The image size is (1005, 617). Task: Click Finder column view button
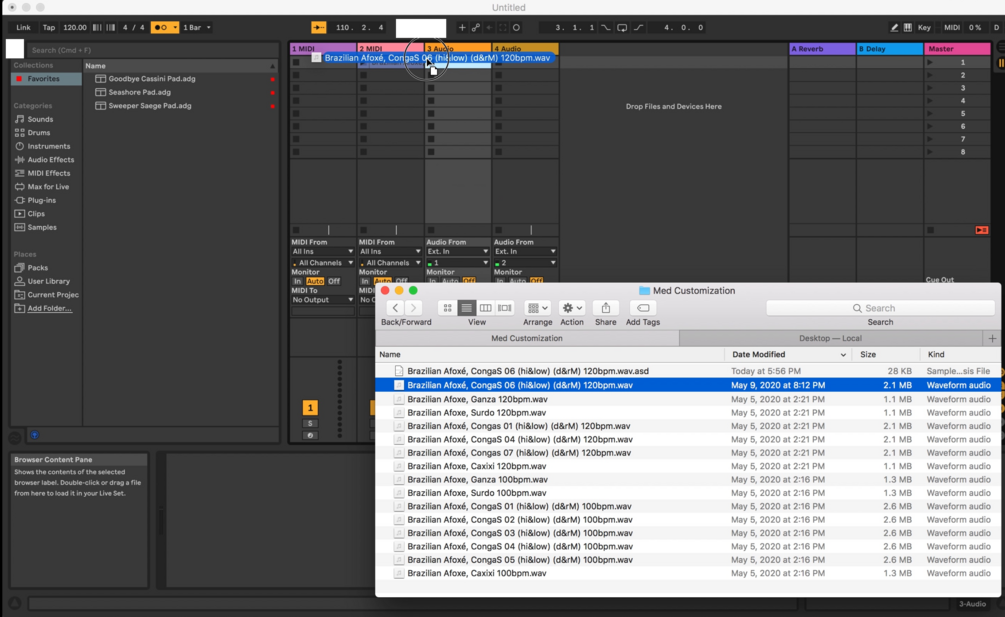click(485, 308)
